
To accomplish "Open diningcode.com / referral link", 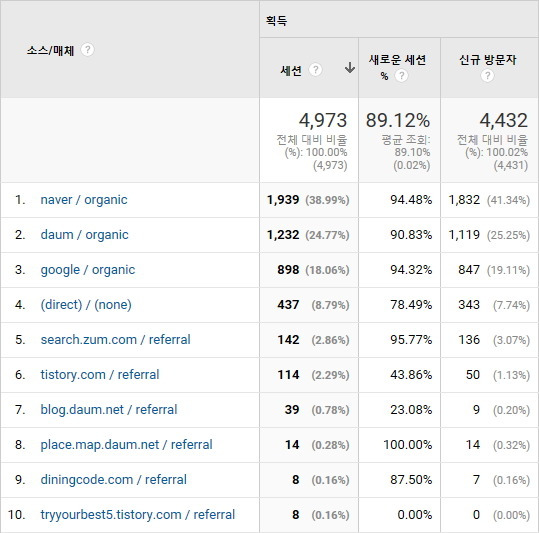I will pos(113,480).
